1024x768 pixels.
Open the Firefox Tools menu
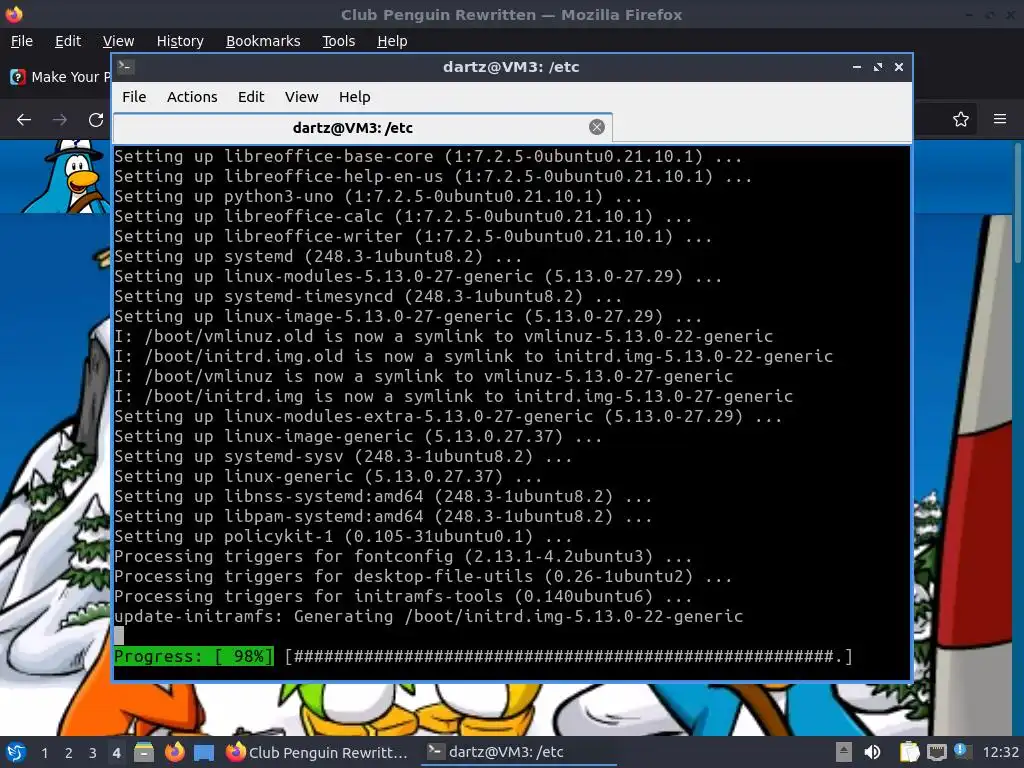[338, 41]
